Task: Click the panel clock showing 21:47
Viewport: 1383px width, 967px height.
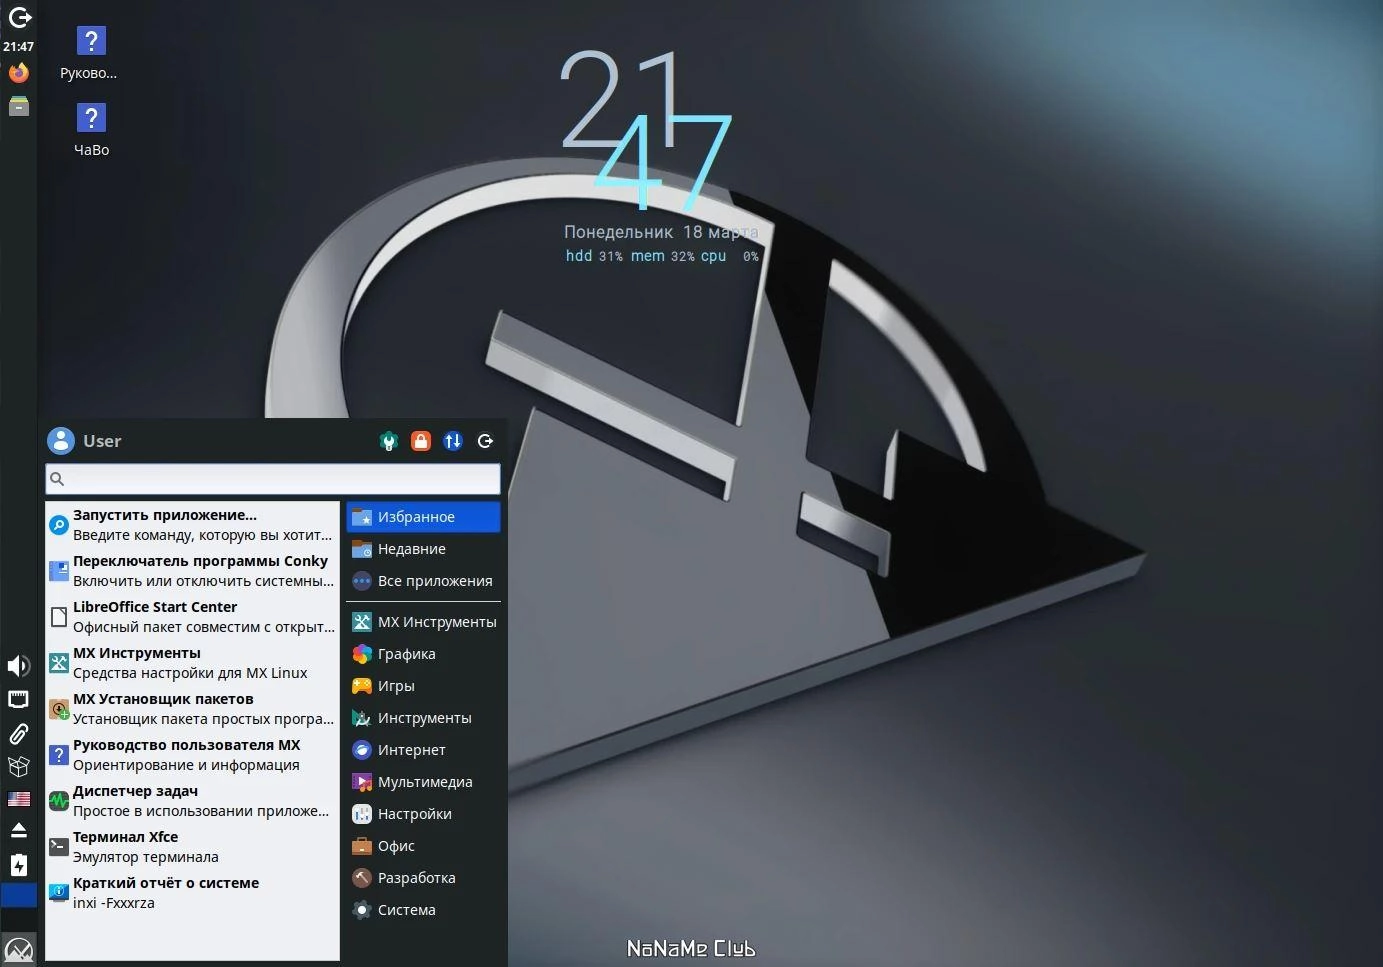Action: [x=19, y=46]
